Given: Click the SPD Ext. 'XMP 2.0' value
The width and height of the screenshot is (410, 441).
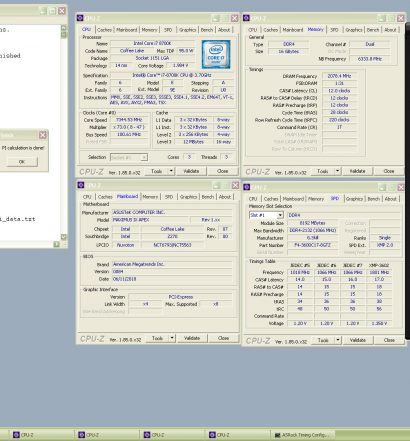Looking at the screenshot, I should pos(385,245).
